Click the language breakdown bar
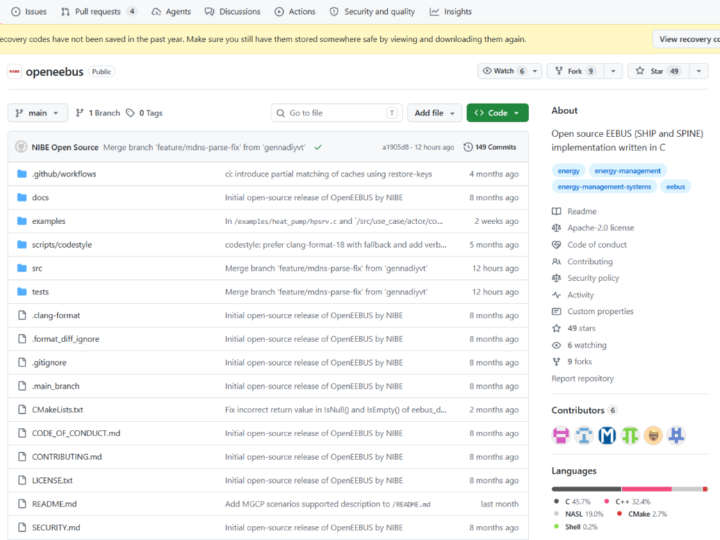The width and height of the screenshot is (720, 540). point(630,489)
